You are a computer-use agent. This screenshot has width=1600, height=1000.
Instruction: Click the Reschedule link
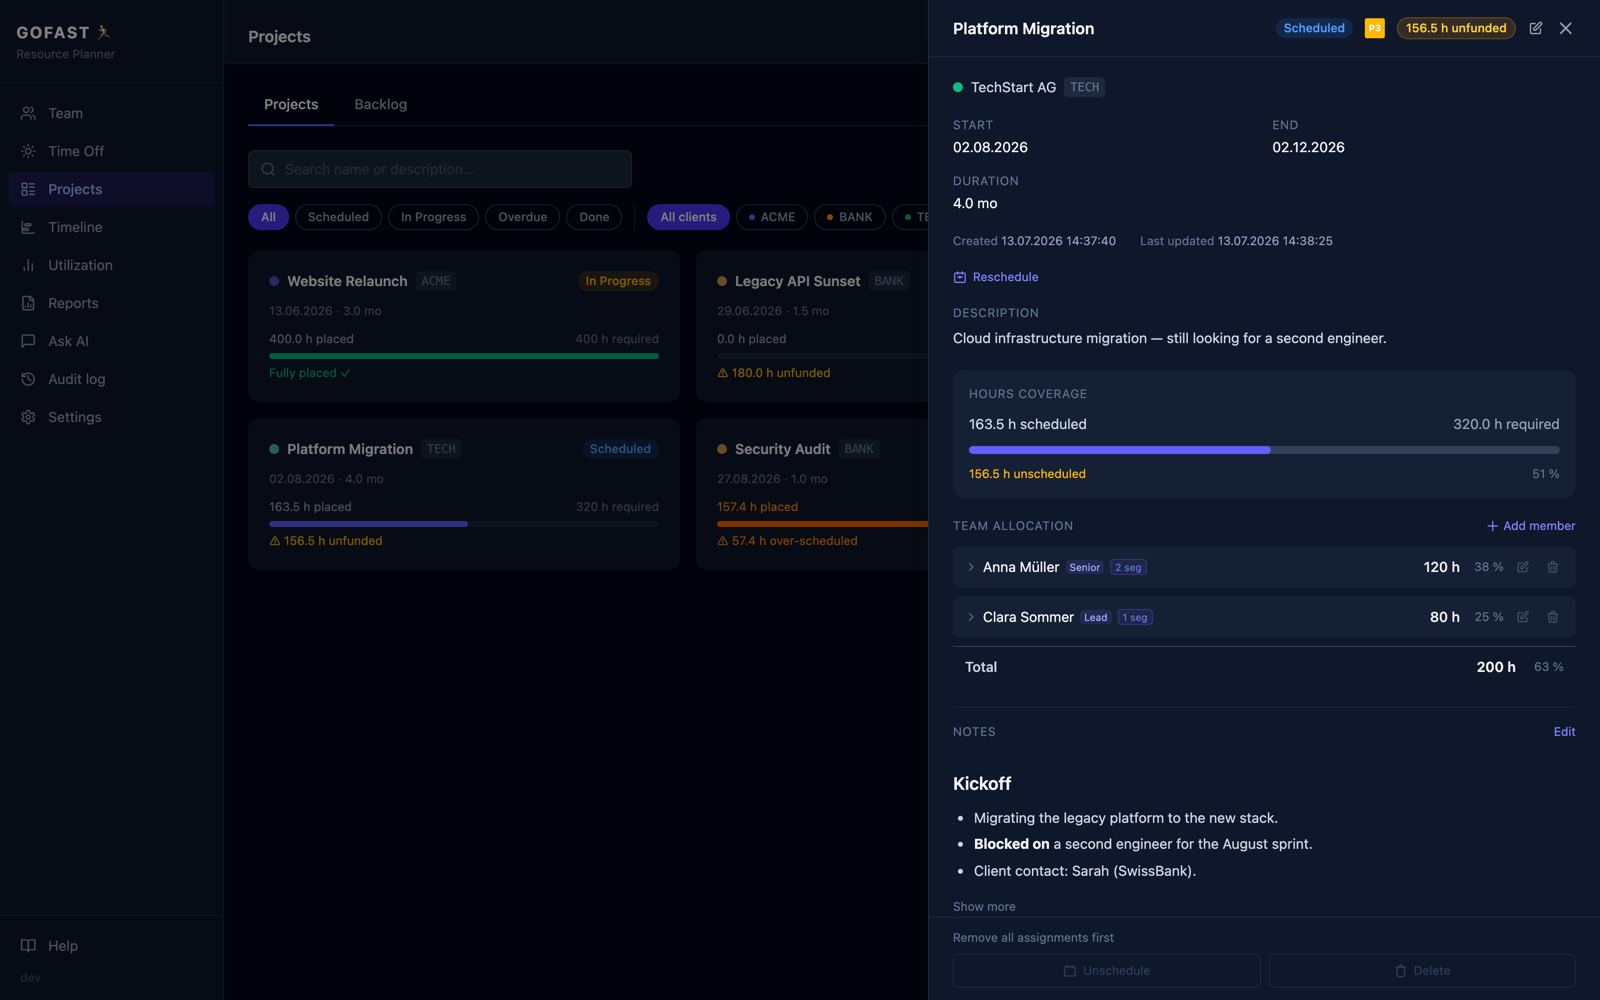click(x=996, y=277)
